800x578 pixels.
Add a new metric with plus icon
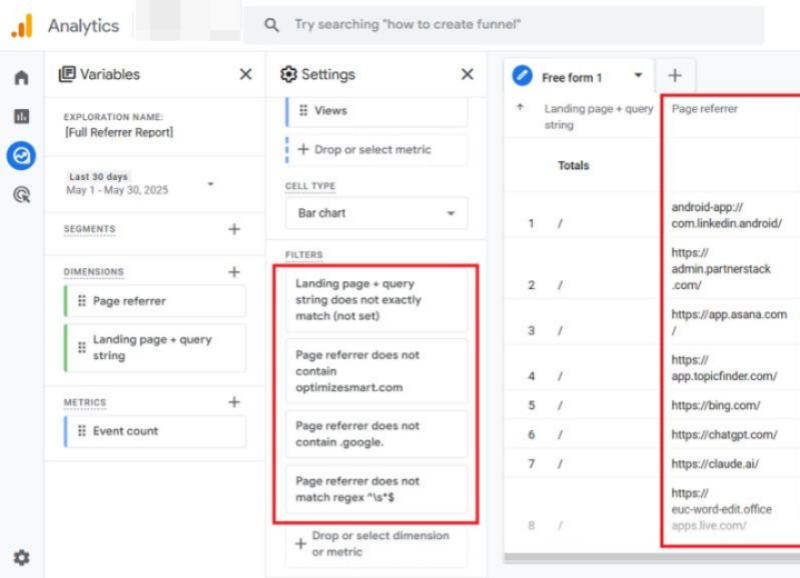coord(234,402)
